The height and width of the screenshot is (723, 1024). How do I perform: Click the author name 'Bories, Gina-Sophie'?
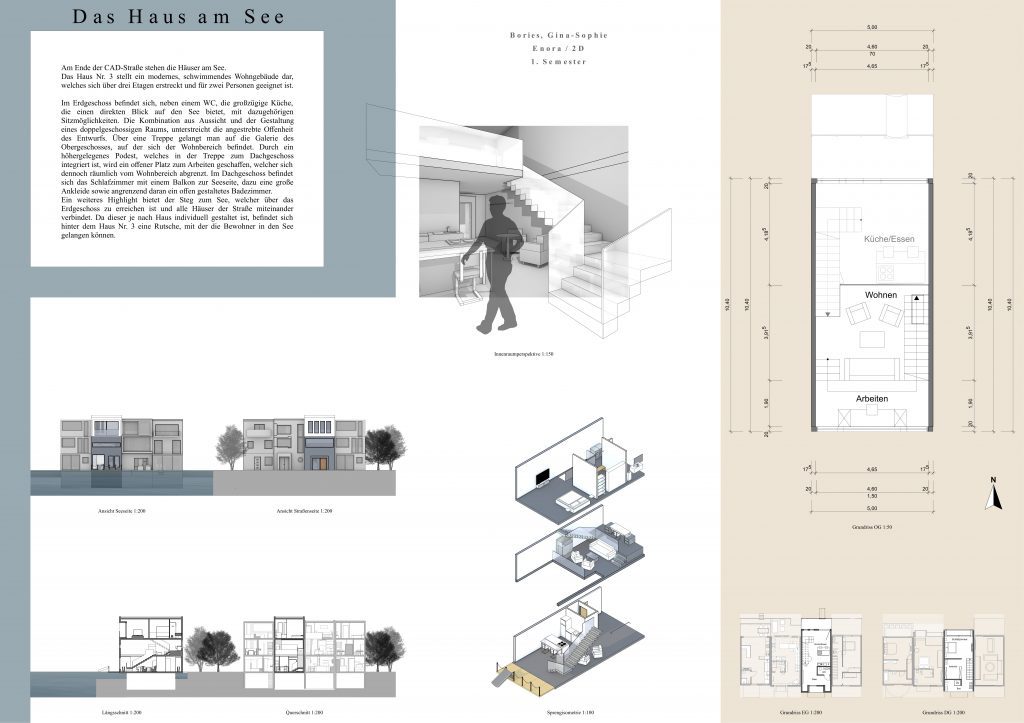tap(558, 35)
